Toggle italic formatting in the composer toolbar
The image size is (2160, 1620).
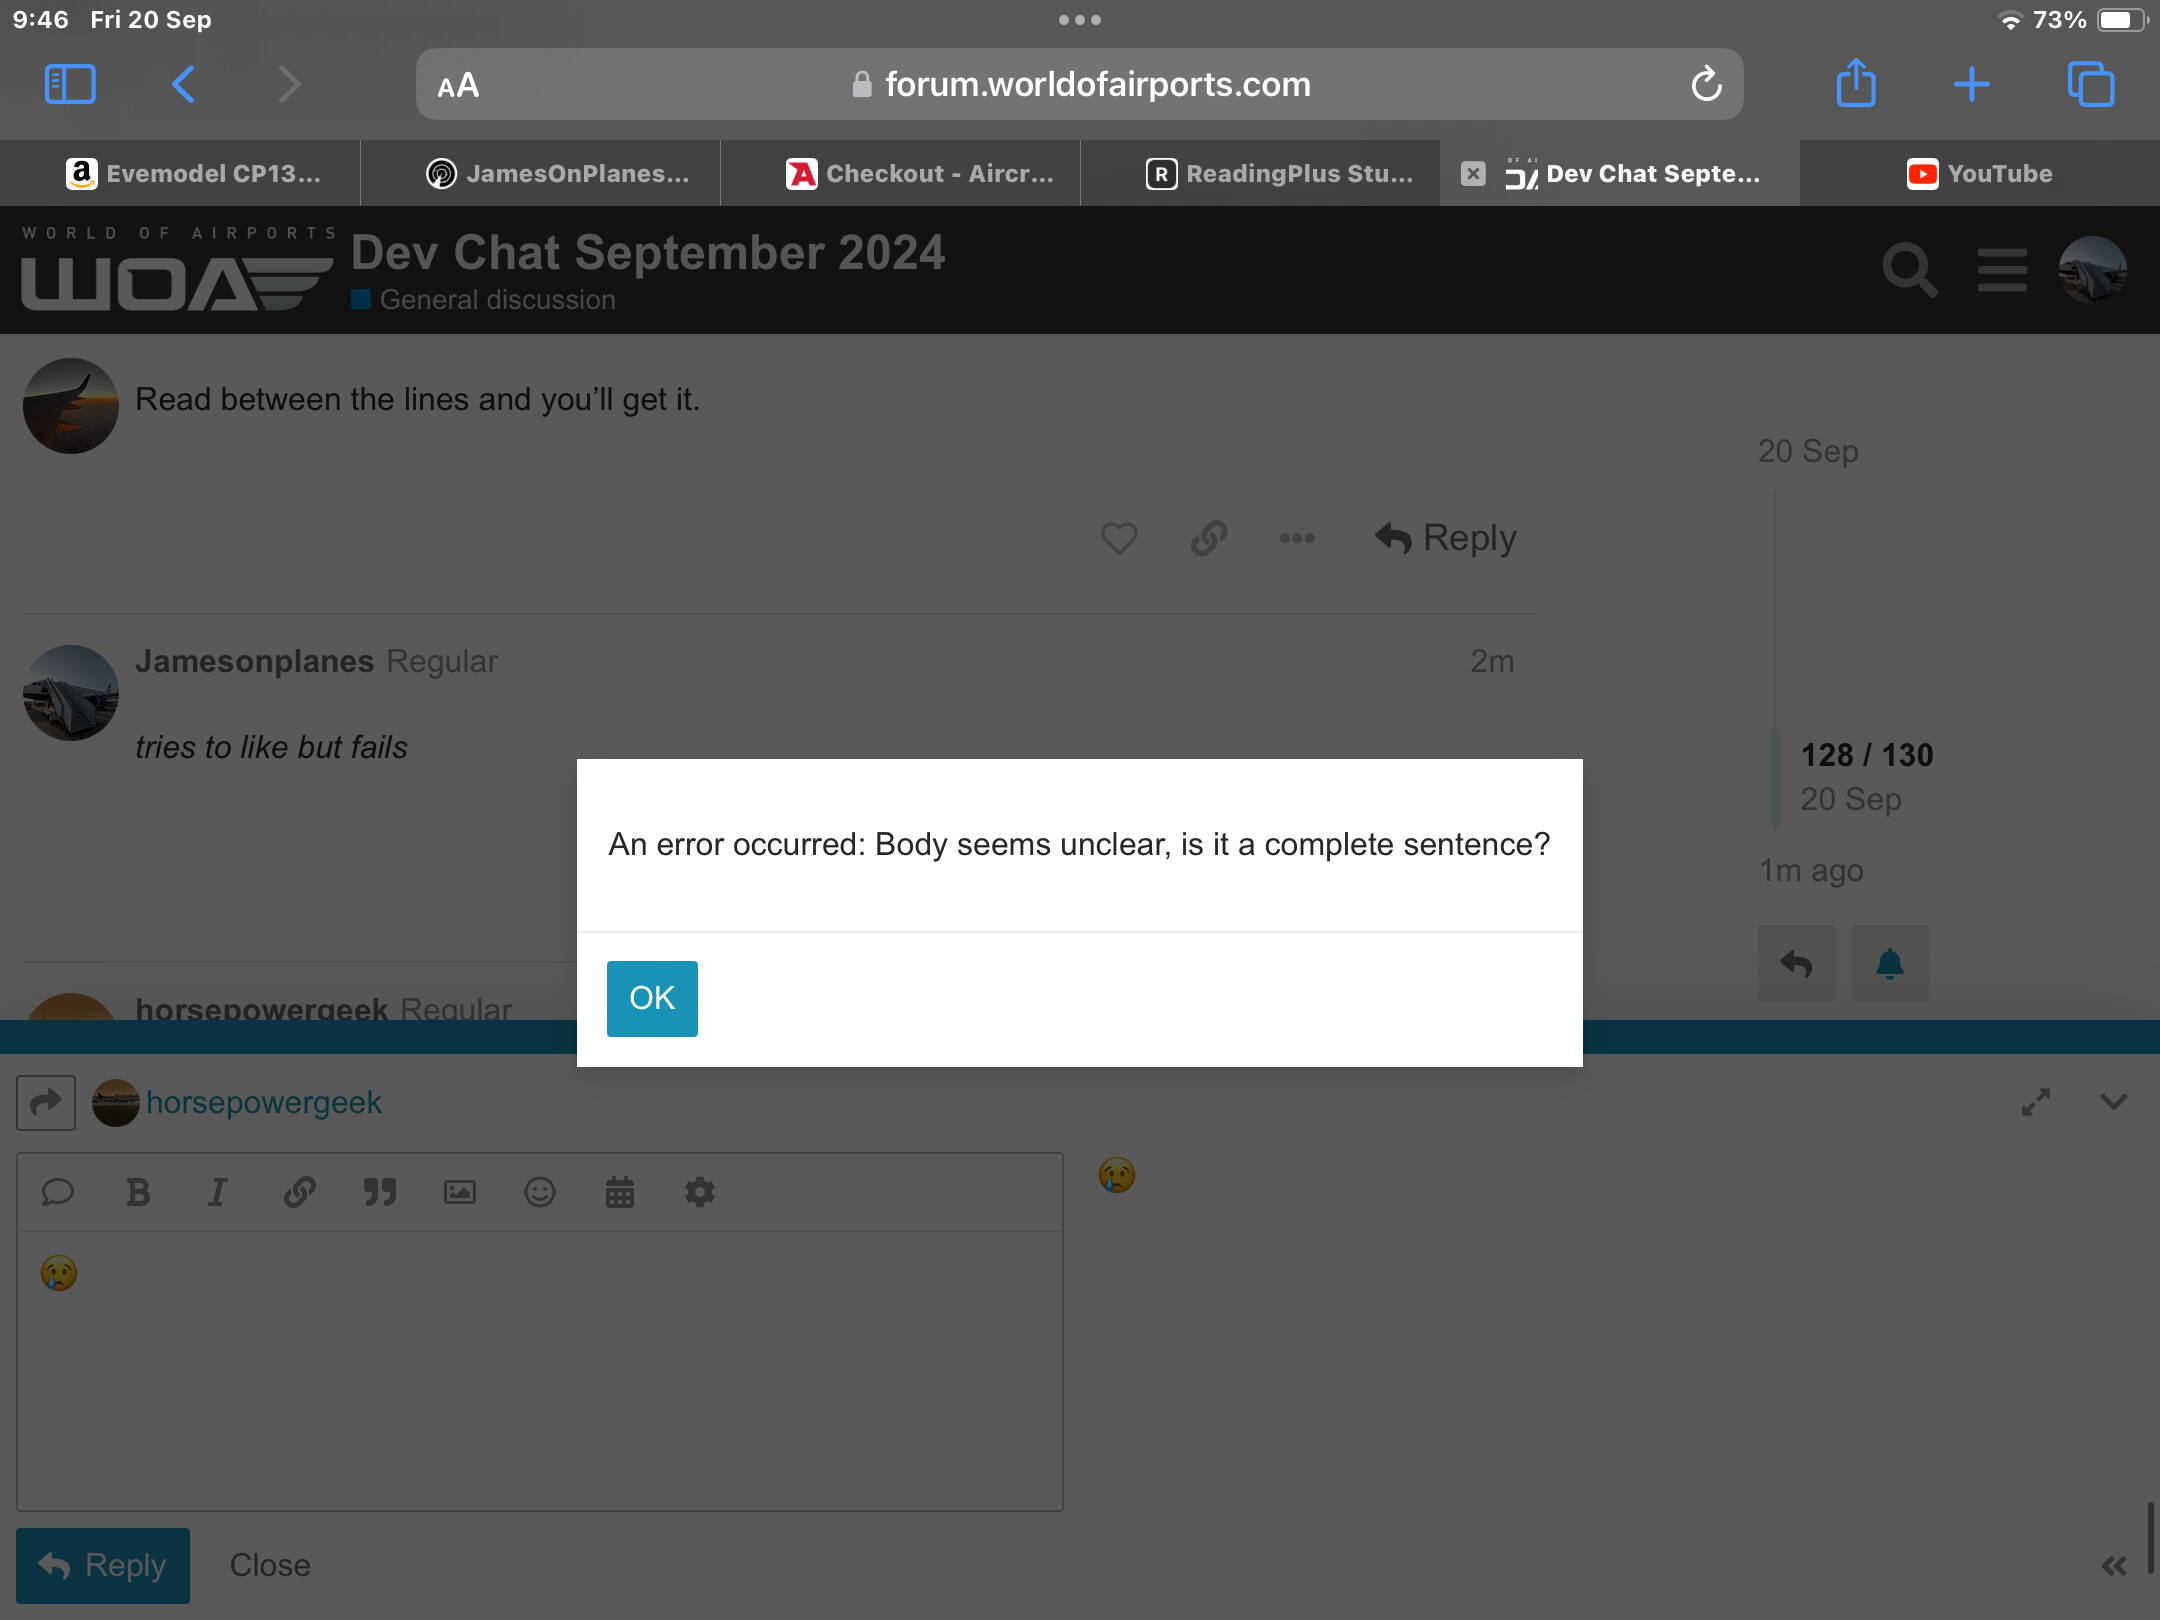218,1192
